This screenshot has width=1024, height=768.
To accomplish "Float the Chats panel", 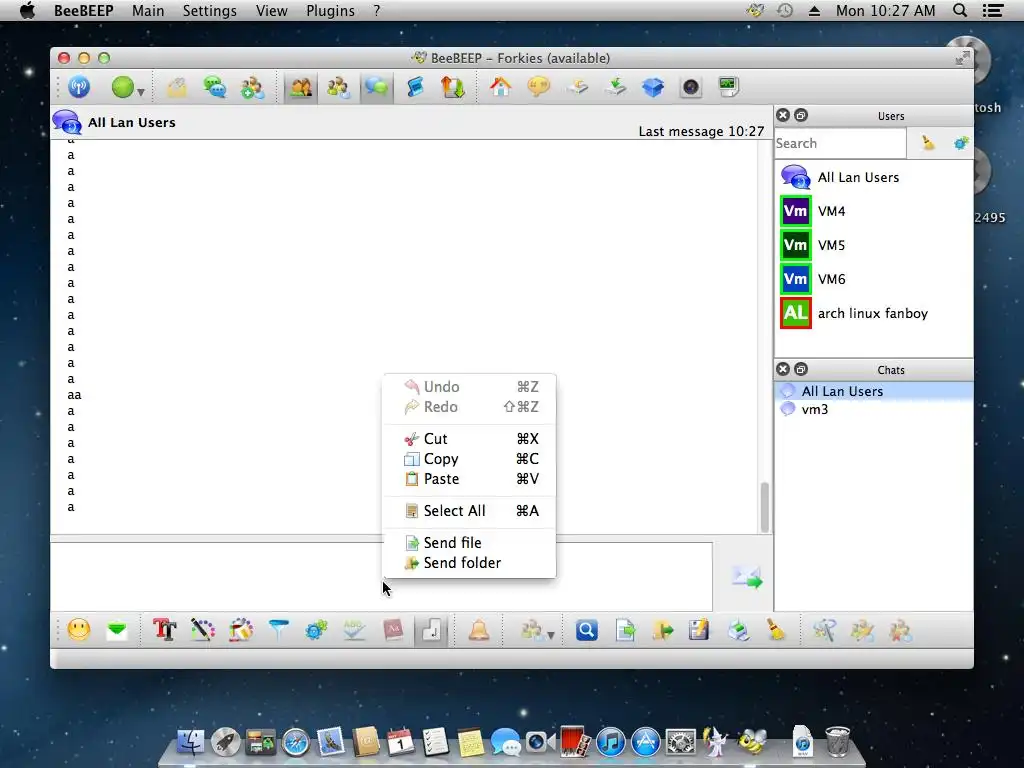I will tap(801, 370).
